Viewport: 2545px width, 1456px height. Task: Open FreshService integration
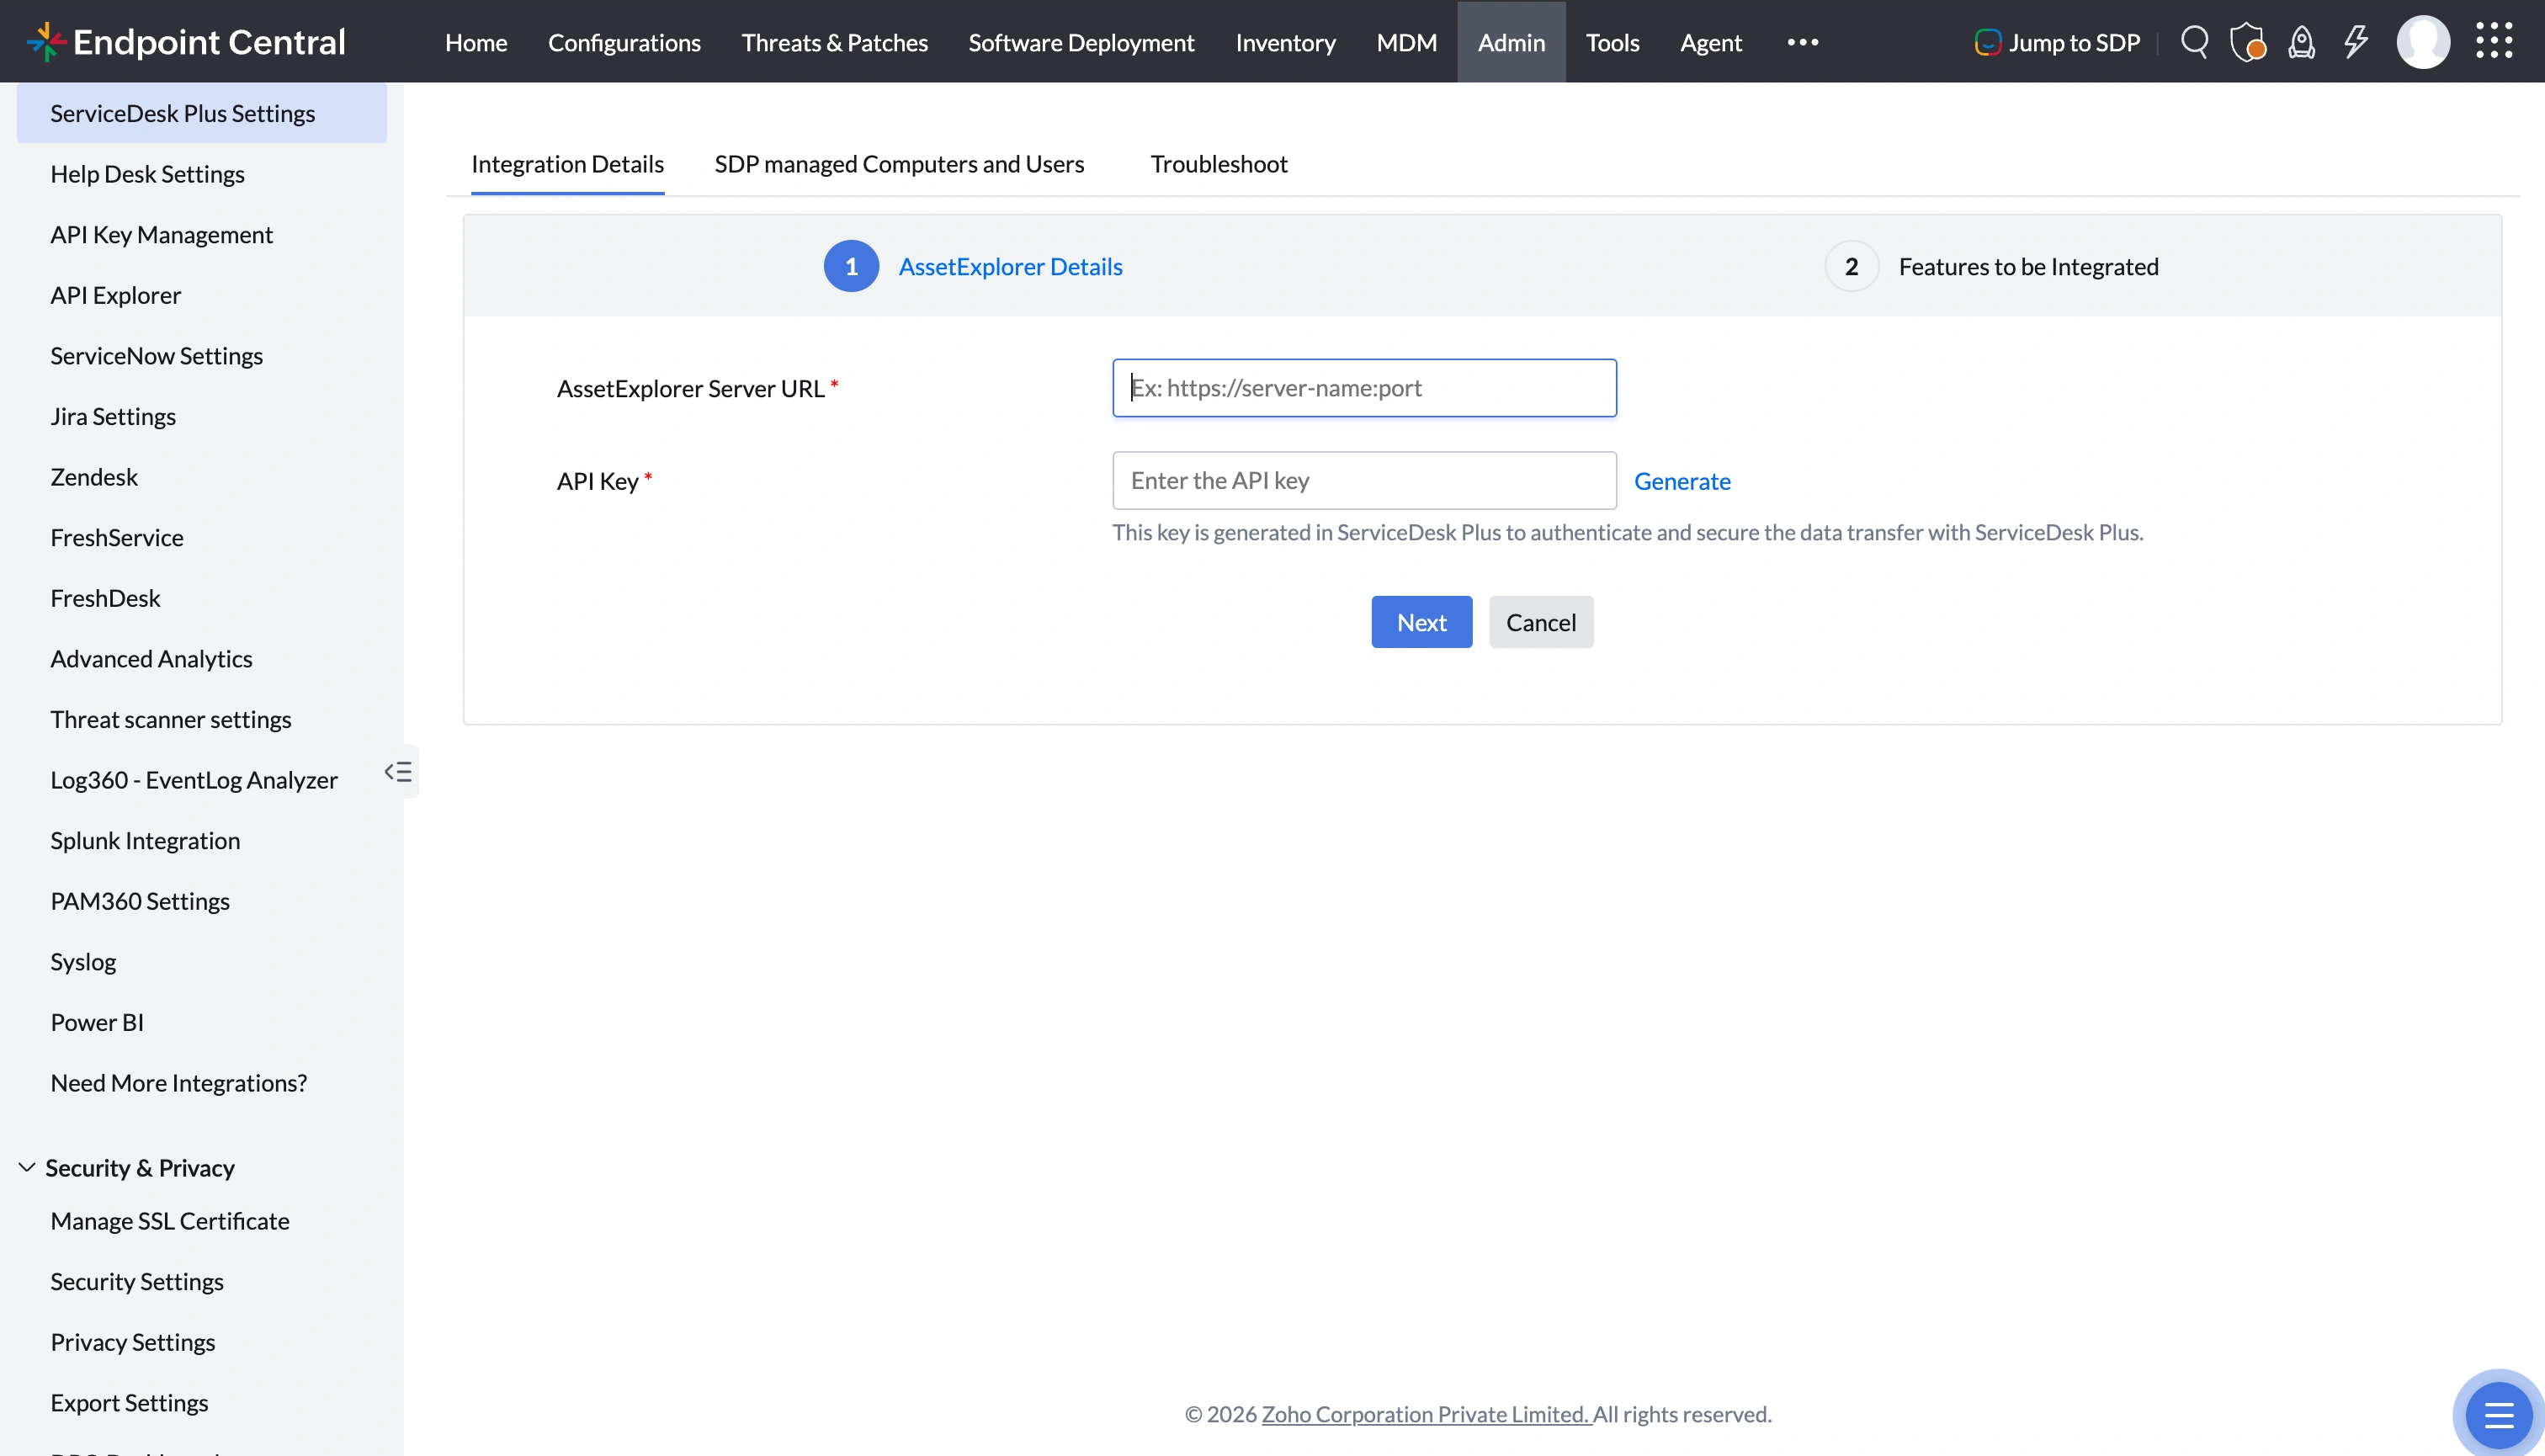pos(117,538)
